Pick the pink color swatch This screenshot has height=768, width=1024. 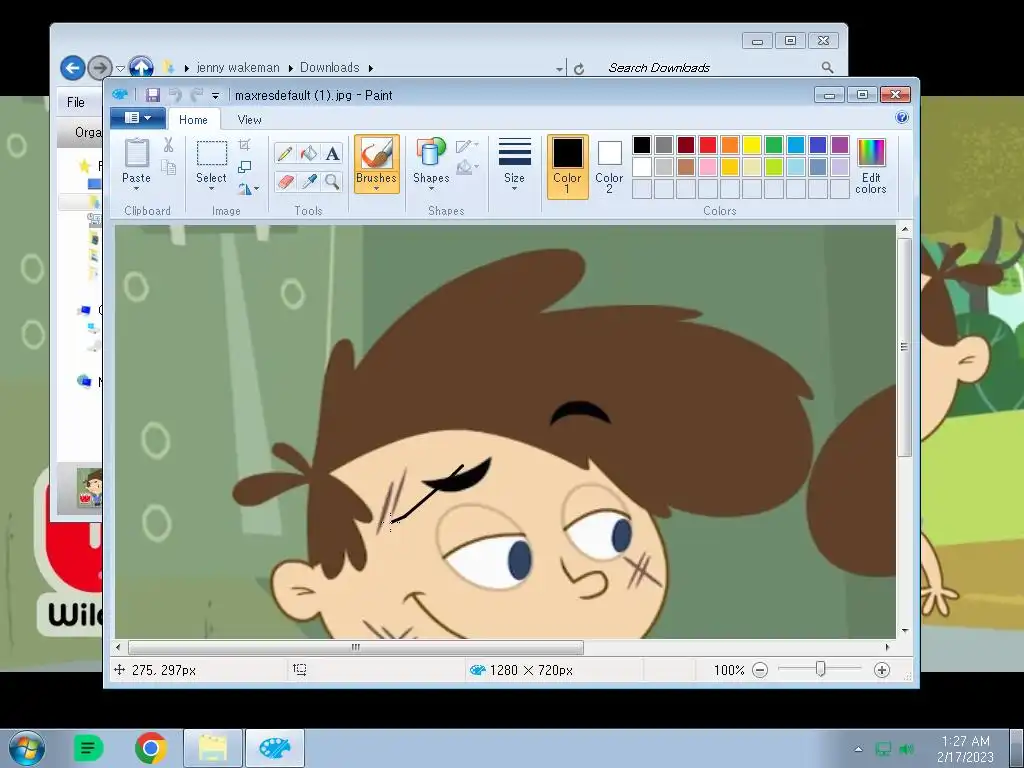click(x=708, y=167)
